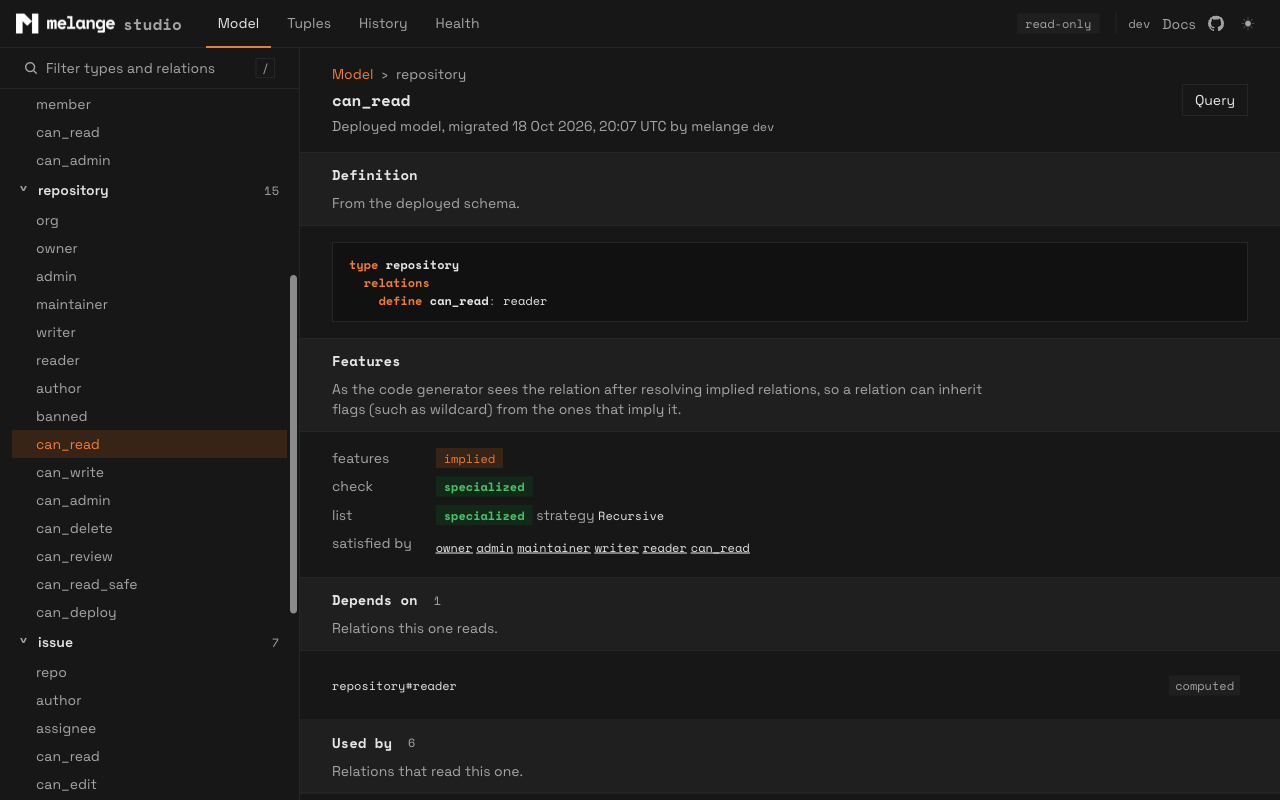Click the melange studio logo
1280x800 pixels.
[x=98, y=23]
